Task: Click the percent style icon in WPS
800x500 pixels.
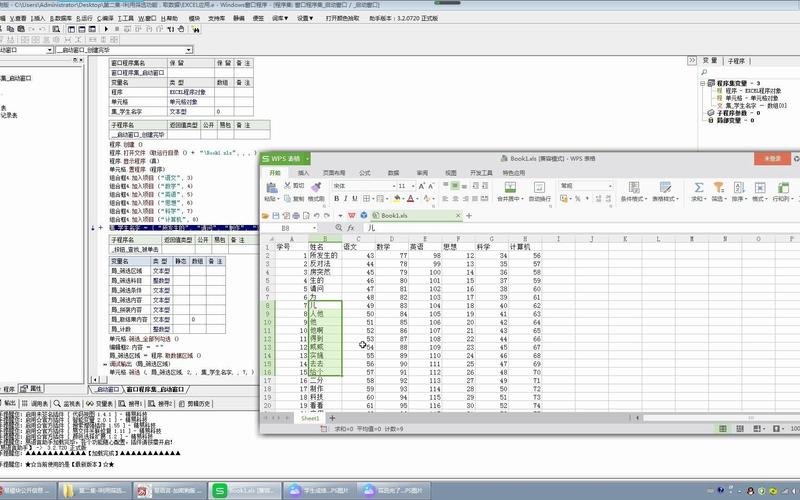Action: [578, 198]
